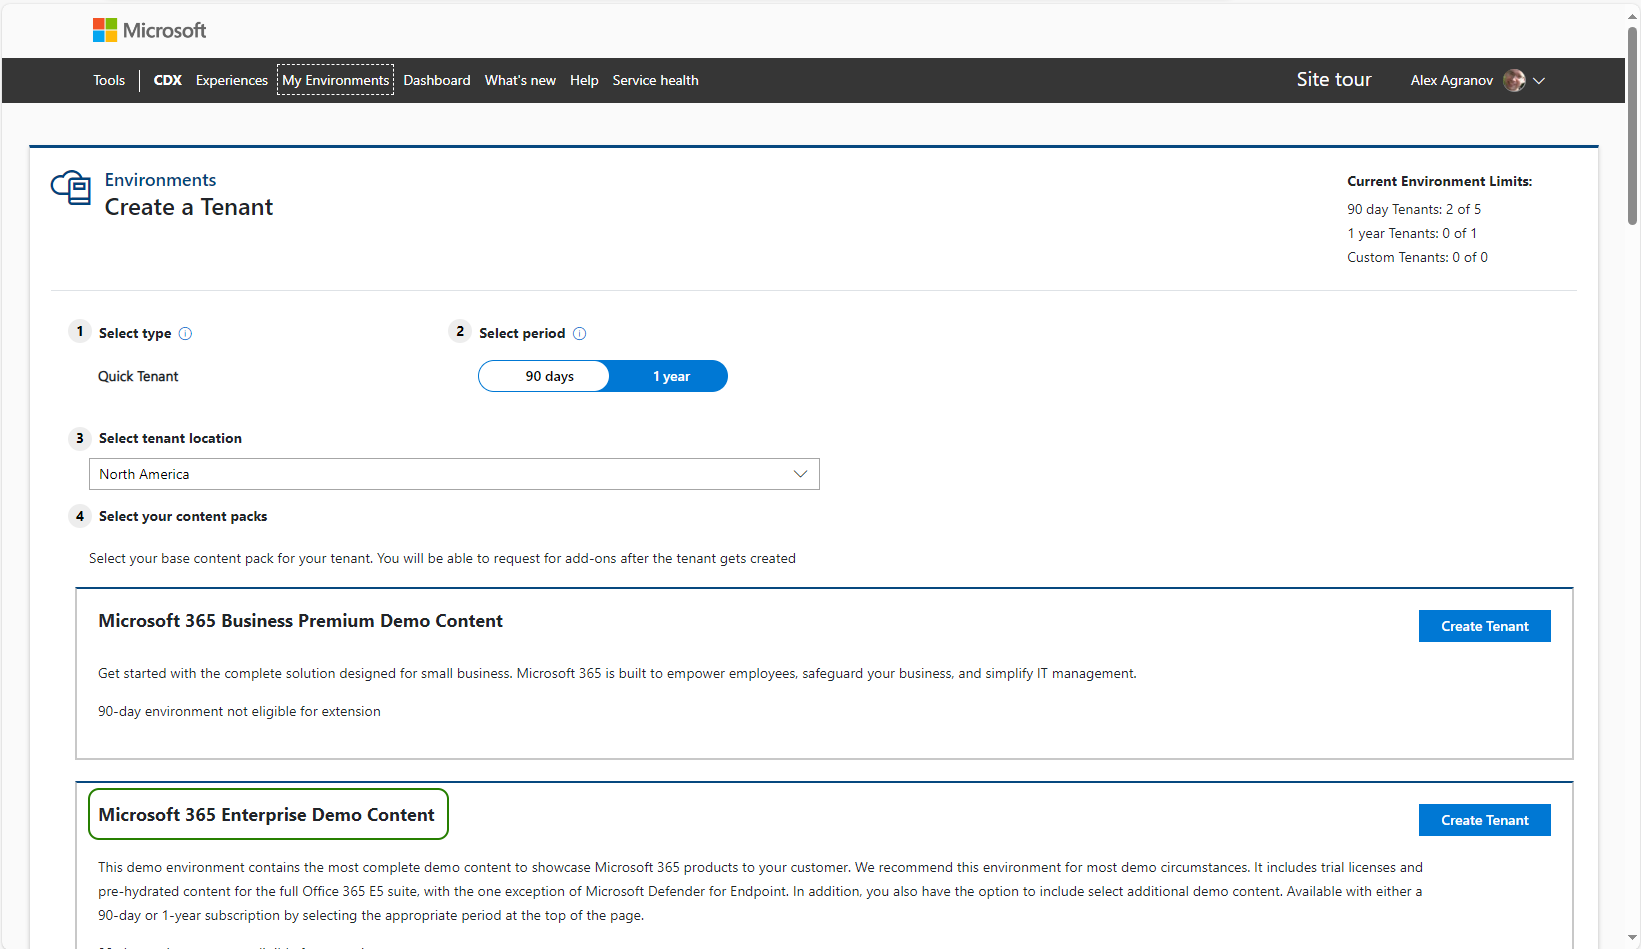Viewport: 1641px width, 949px height.
Task: Create Tenant for Enterprise Demo Content
Action: [x=1484, y=820]
